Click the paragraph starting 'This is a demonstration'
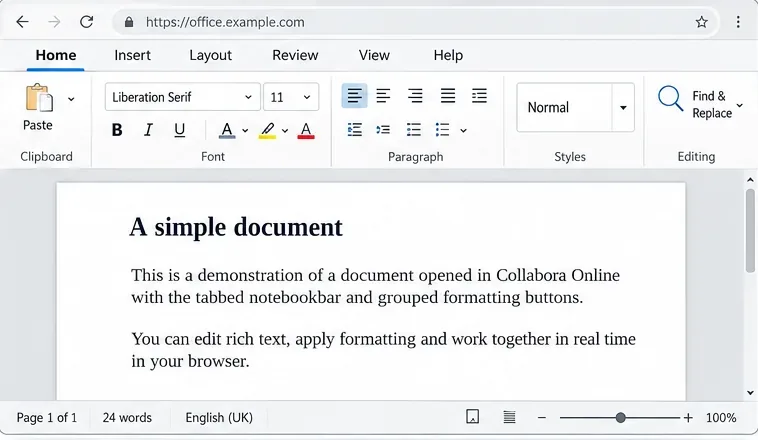 tap(375, 286)
